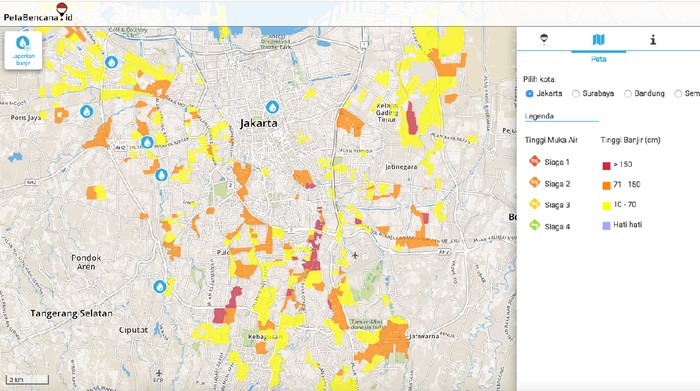Screen dimensions: 700x391
Task: Click water drop marker above Jakarta label
Action: (272, 107)
